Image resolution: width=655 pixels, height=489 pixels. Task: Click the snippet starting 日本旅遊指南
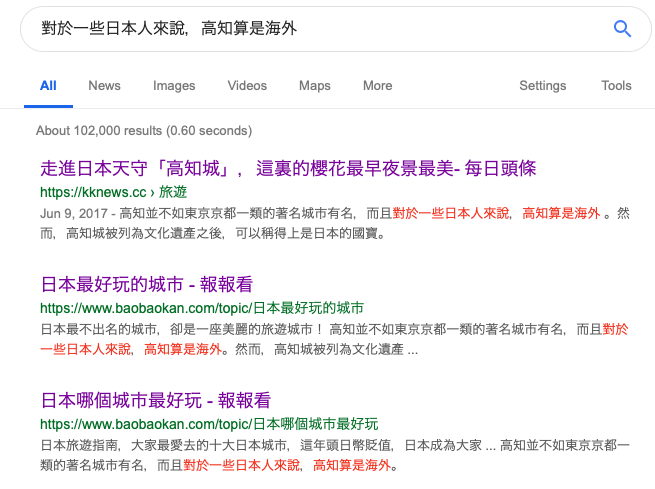[x=334, y=455]
